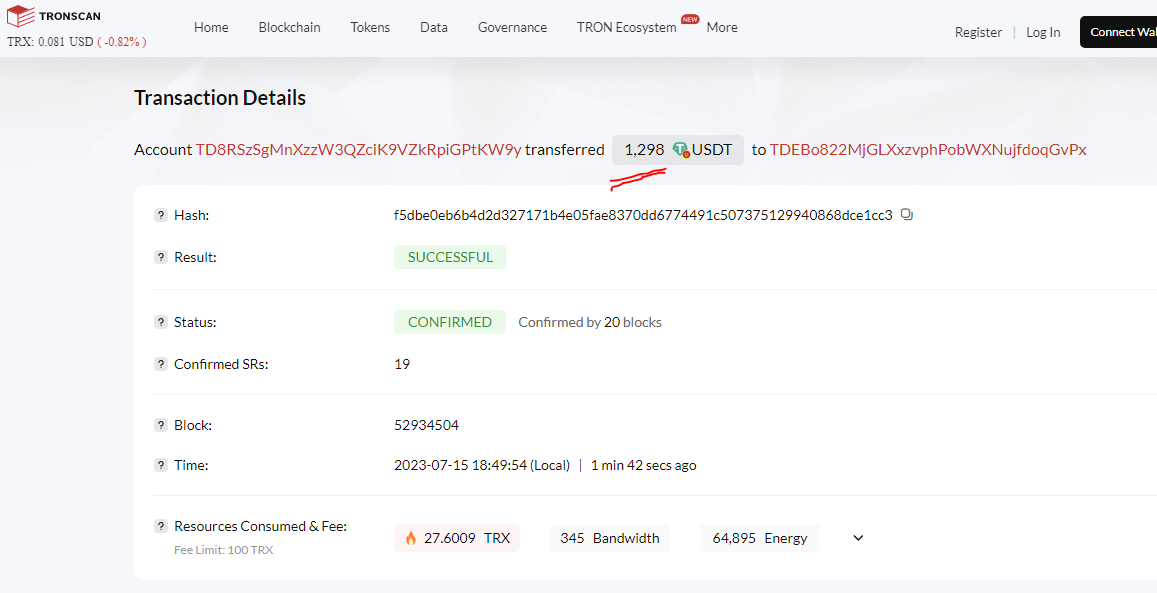Open the Tokens menu
1157x593 pixels.
[370, 27]
